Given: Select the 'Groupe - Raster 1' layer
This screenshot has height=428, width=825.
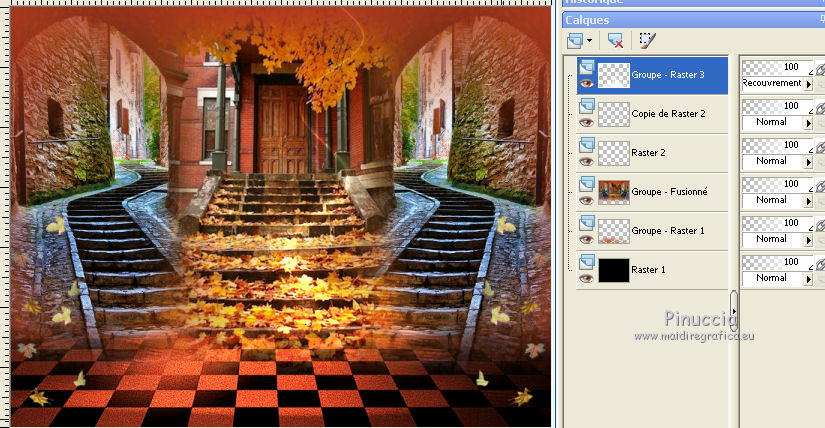Looking at the screenshot, I should (668, 231).
